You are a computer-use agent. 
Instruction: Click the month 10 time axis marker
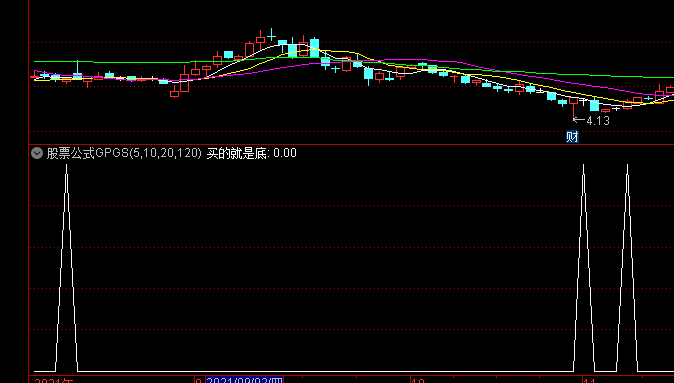click(x=418, y=380)
